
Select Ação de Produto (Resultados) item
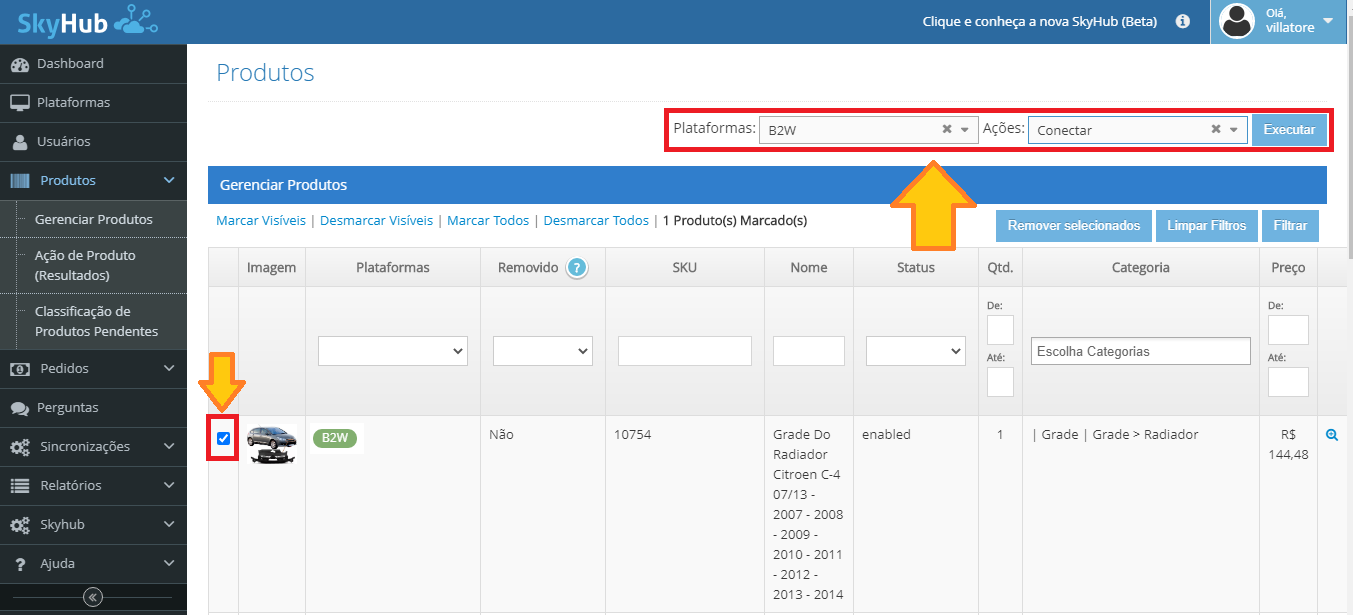tap(85, 265)
